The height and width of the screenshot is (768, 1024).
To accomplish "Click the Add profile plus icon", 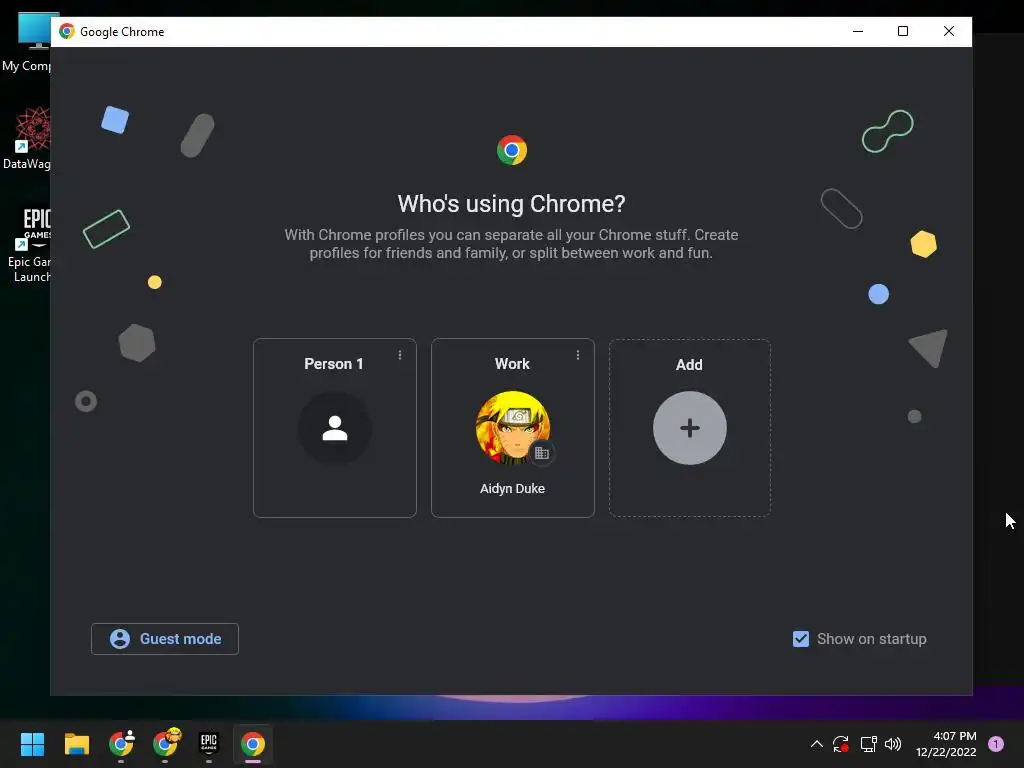I will pyautogui.click(x=690, y=428).
